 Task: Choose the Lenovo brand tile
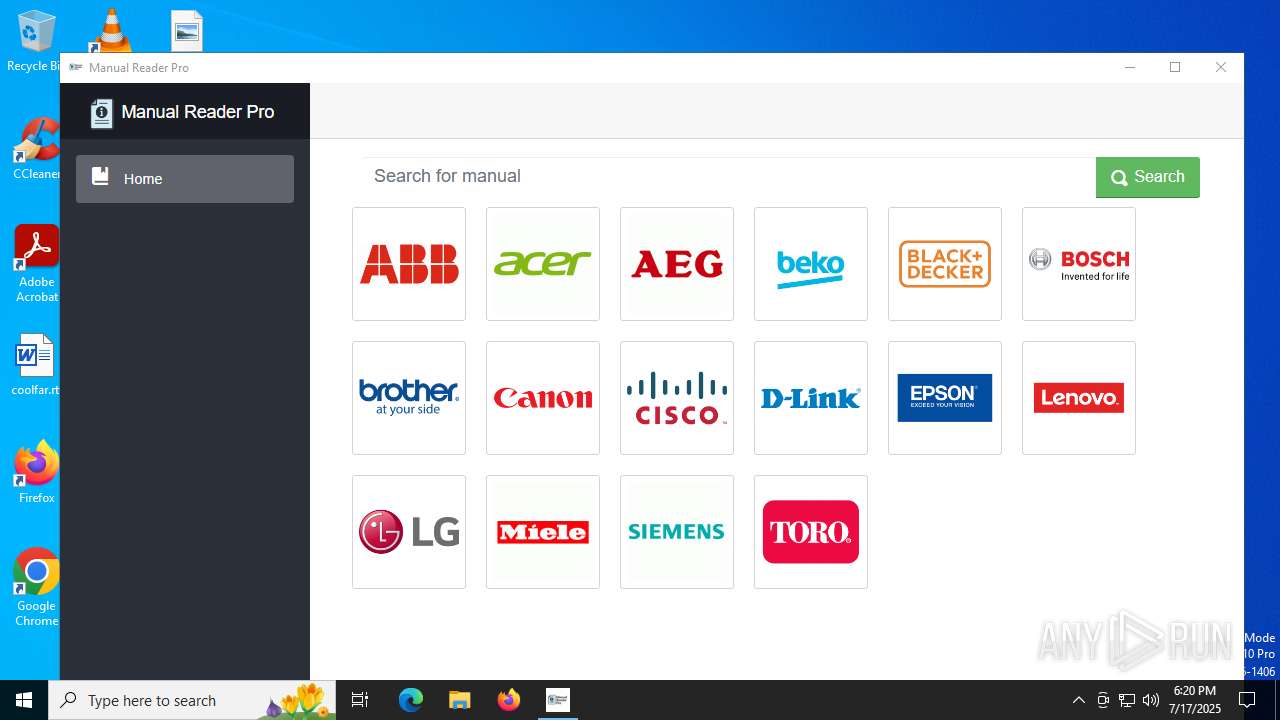(x=1079, y=398)
